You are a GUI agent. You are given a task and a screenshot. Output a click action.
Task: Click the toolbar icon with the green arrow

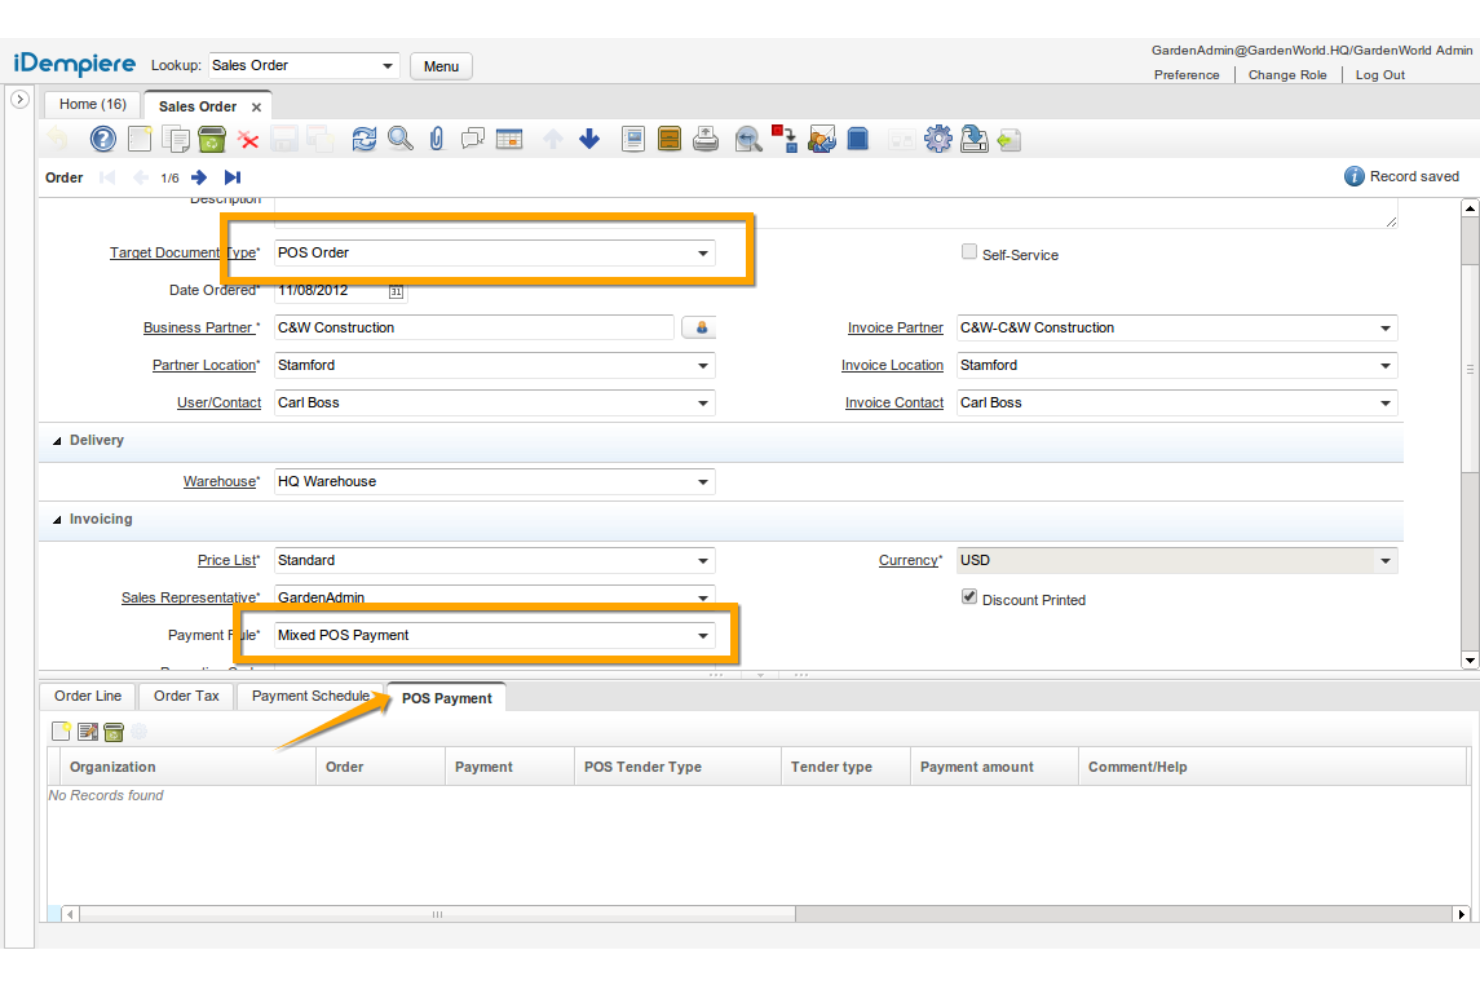coord(1010,140)
